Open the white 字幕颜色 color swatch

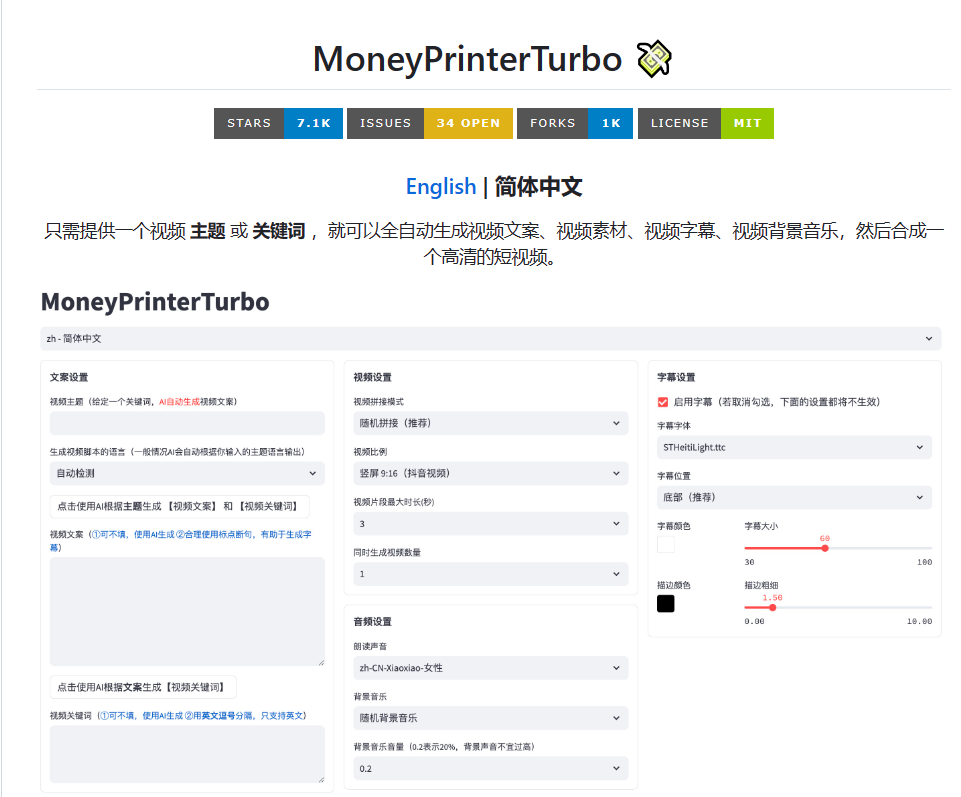pyautogui.click(x=666, y=544)
